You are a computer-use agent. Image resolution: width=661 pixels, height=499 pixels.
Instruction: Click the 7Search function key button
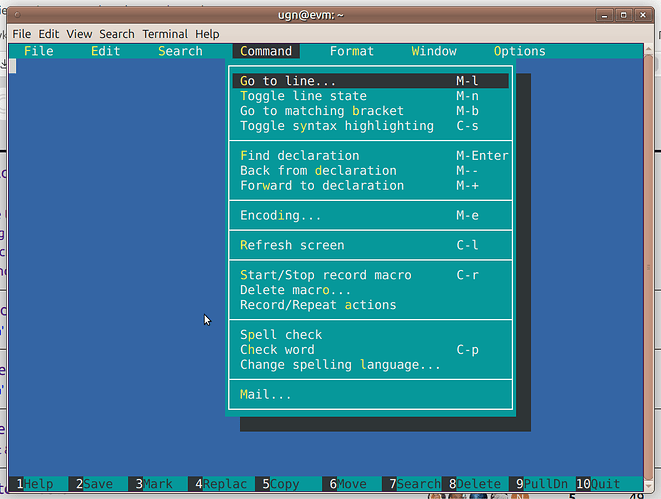pos(414,484)
